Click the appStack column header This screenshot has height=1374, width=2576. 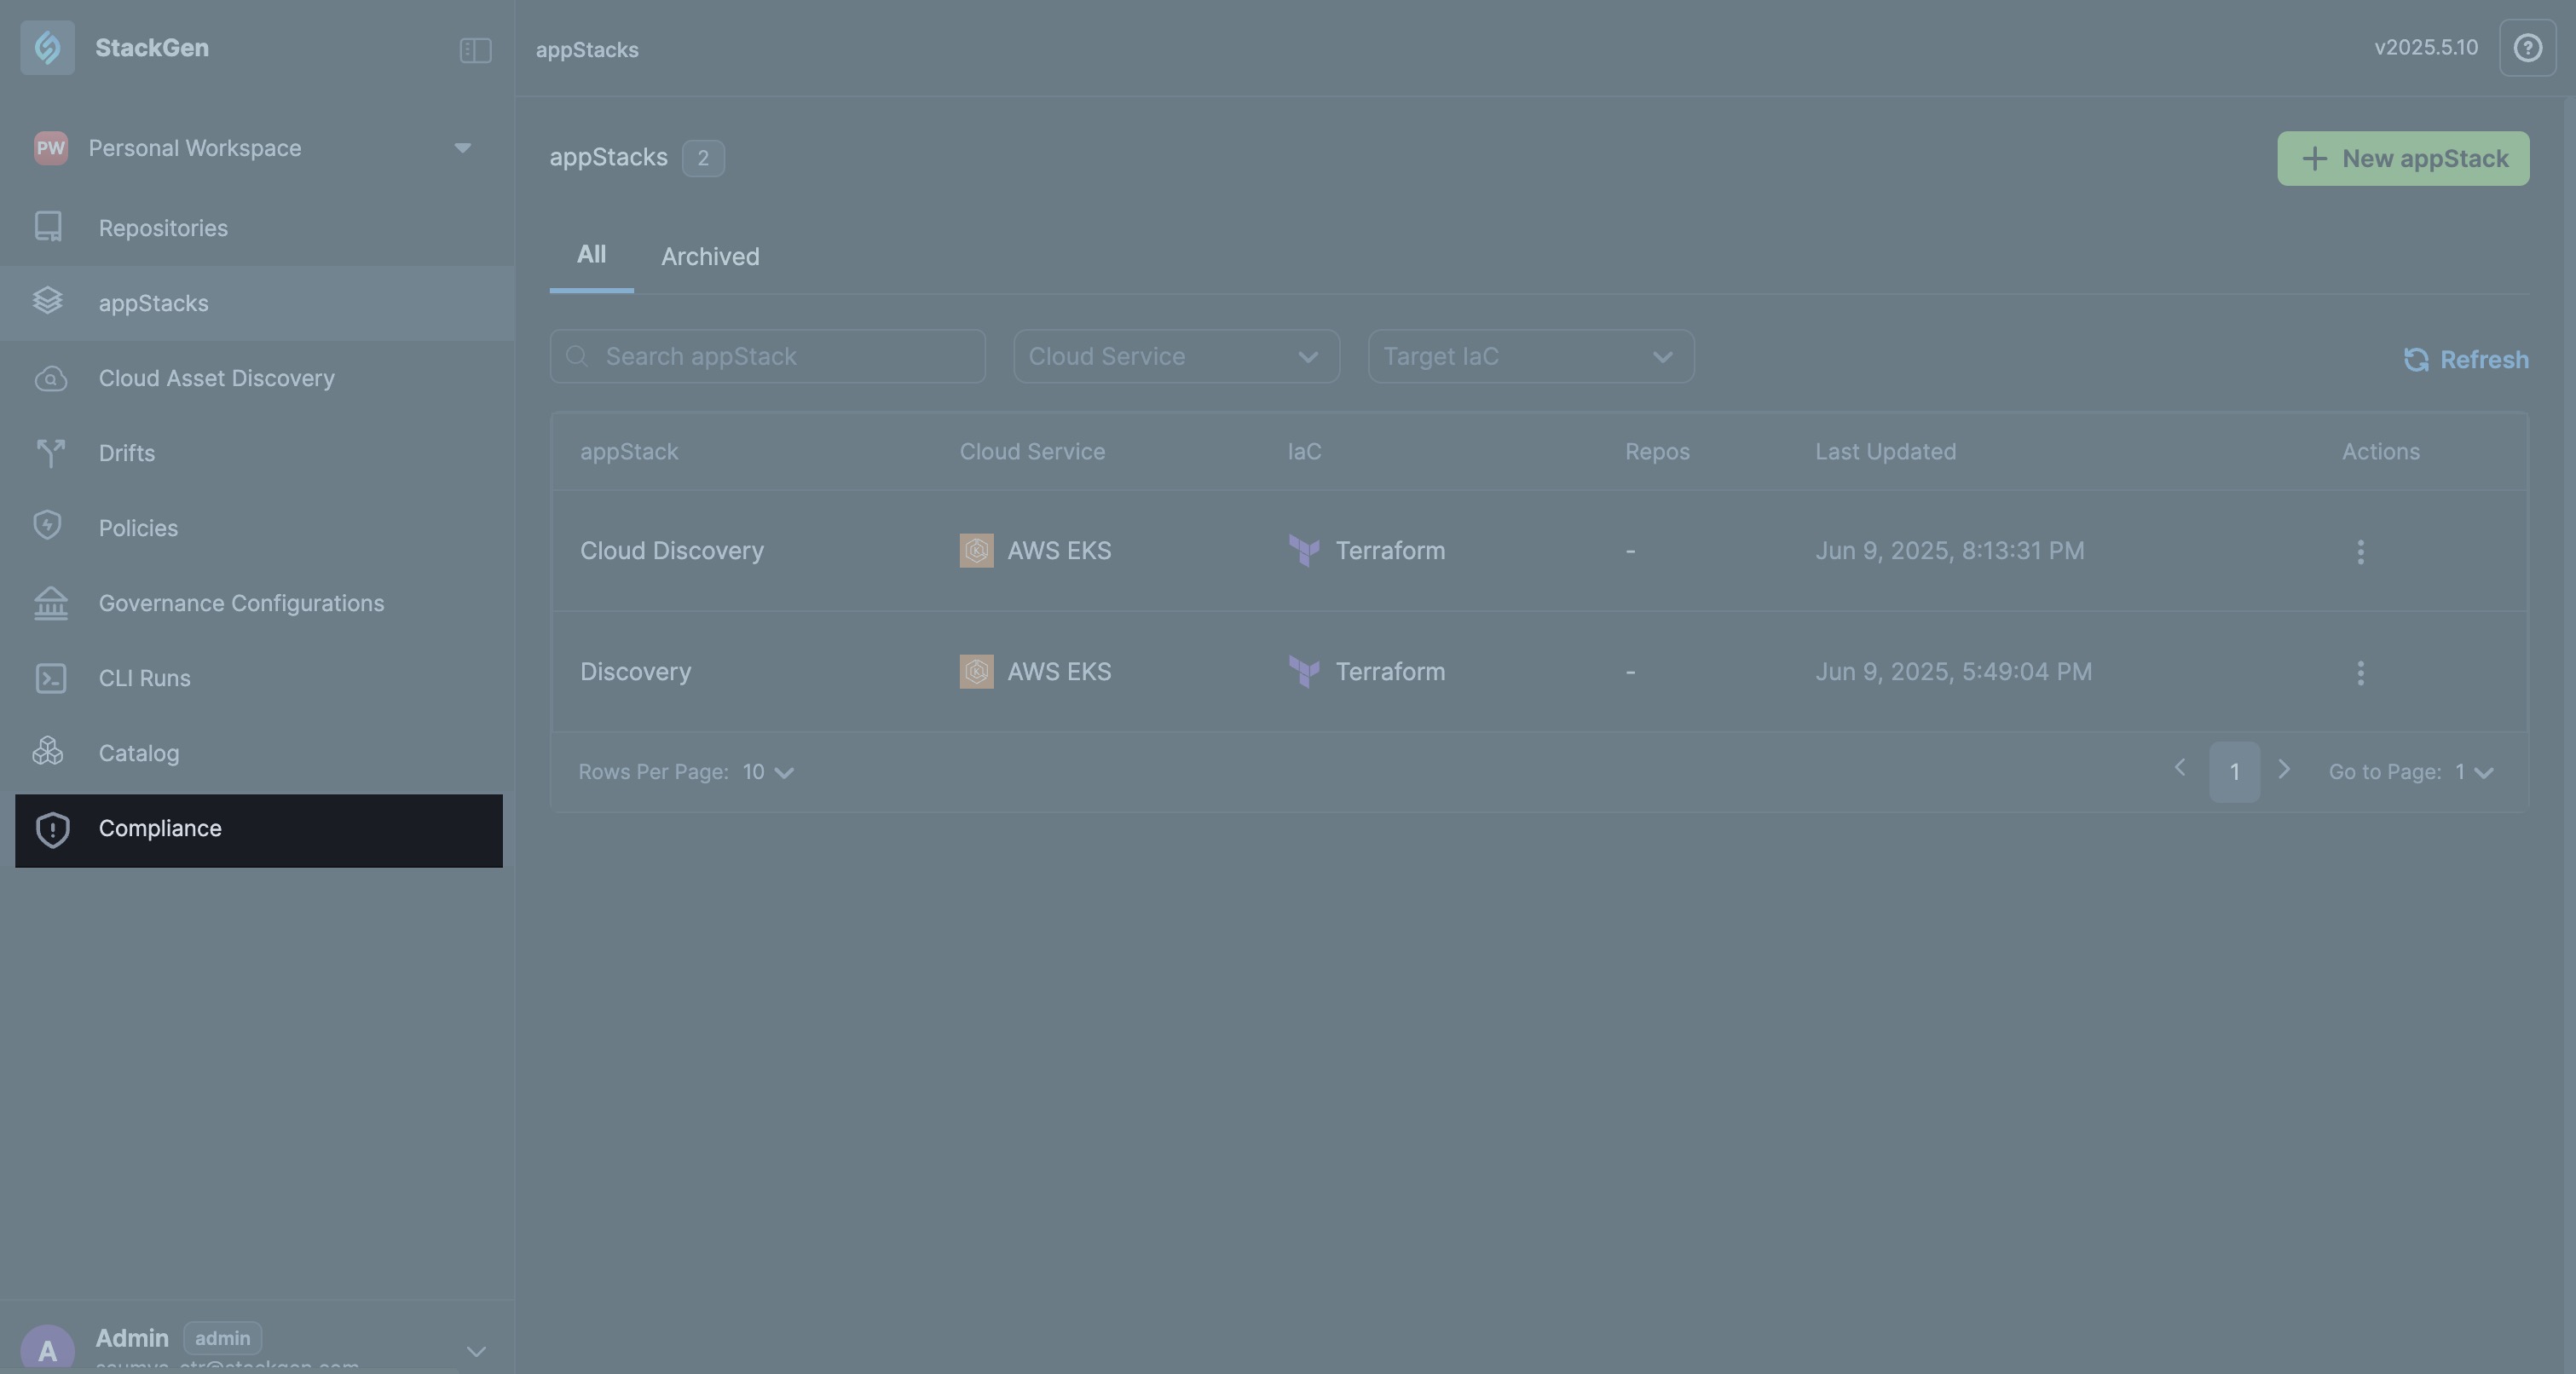coord(629,452)
